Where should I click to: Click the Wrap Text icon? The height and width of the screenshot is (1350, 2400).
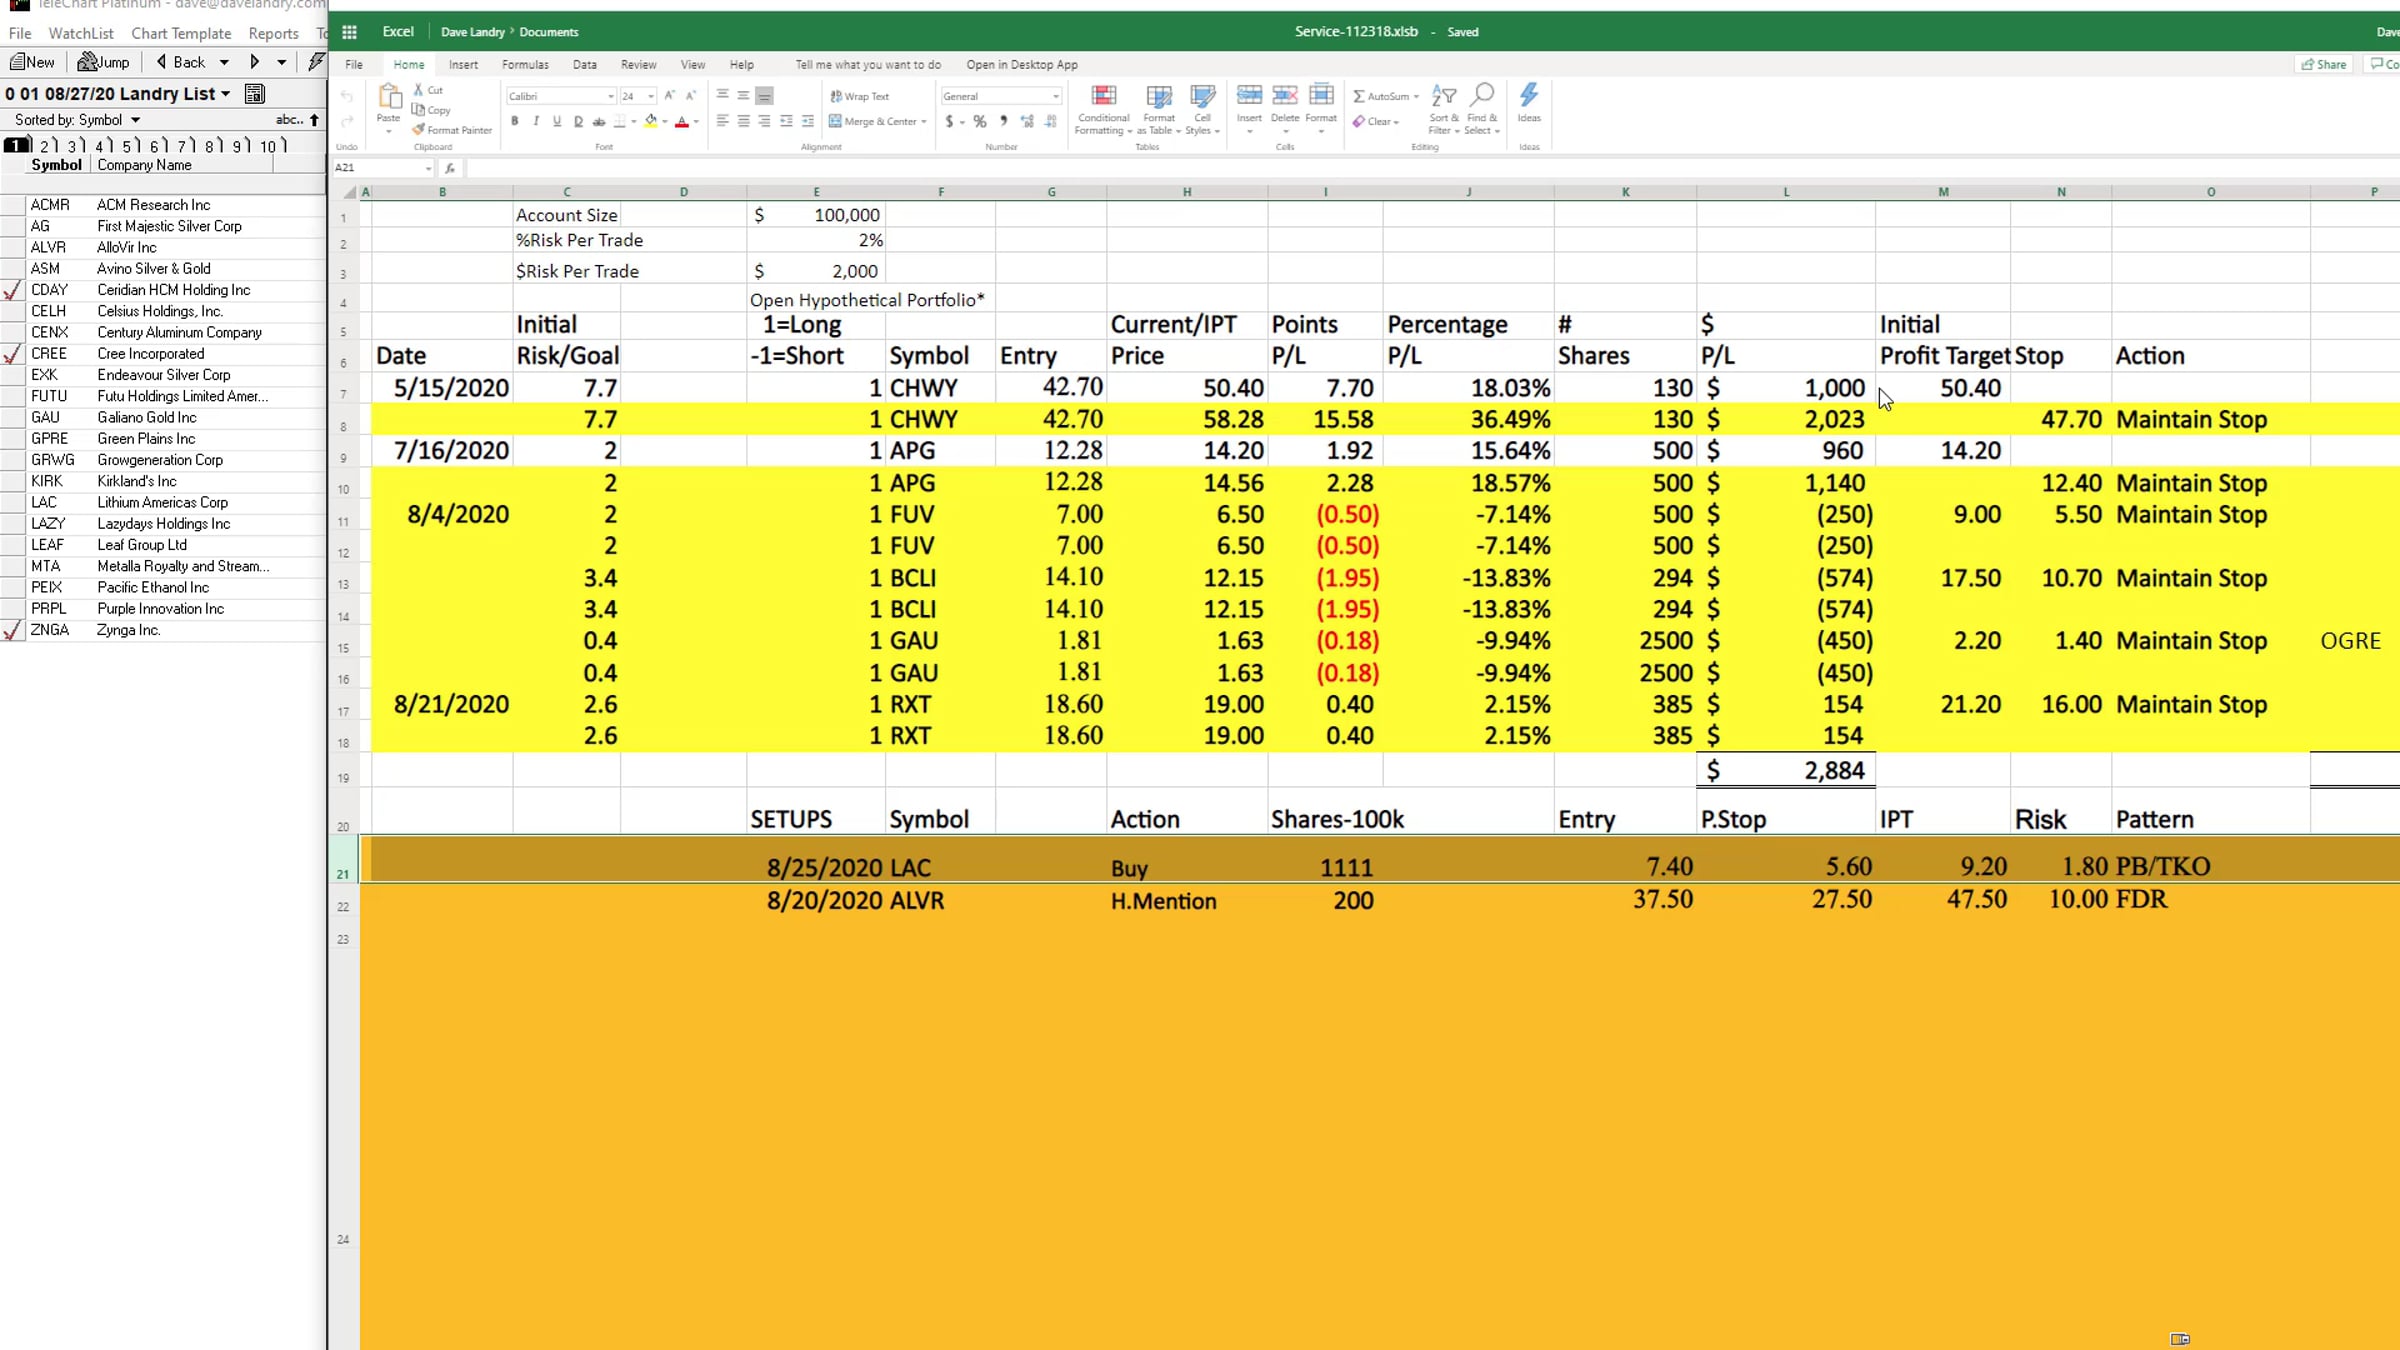[x=835, y=96]
